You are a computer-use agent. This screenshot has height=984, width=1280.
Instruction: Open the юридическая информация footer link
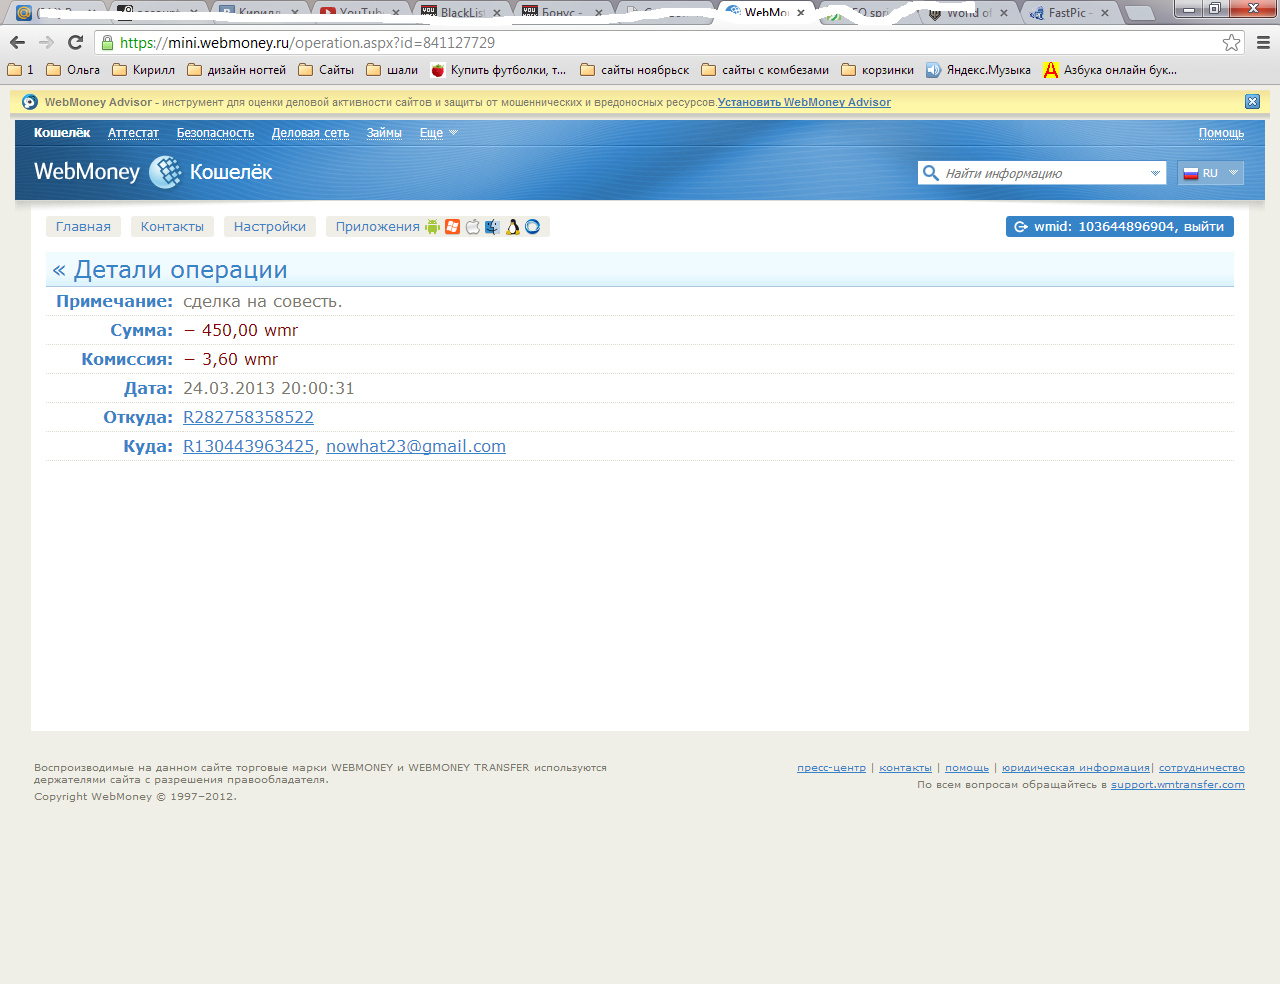coord(1076,768)
